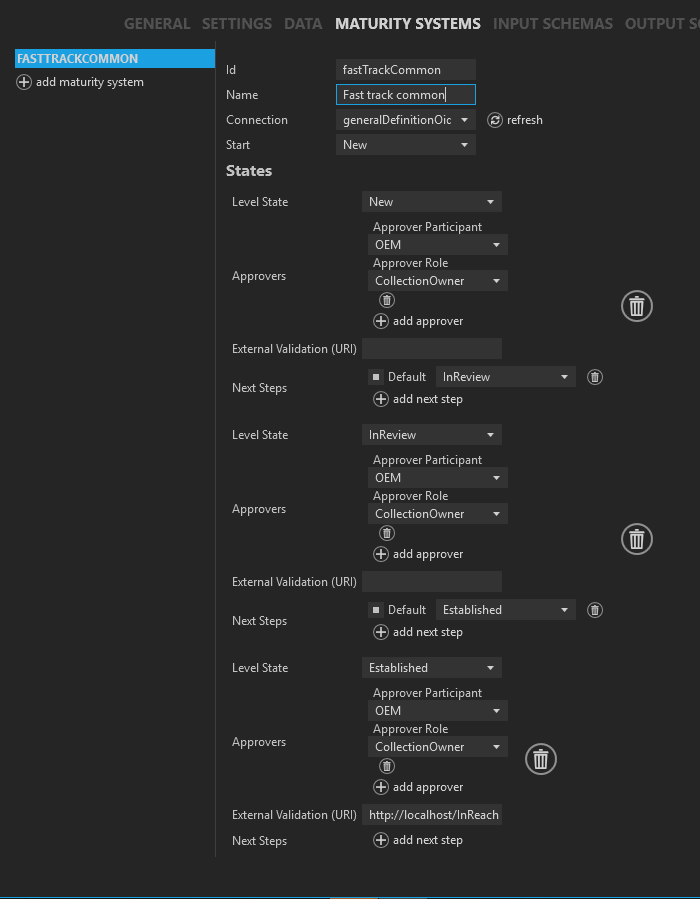Remove the Established next step via trash icon
Image resolution: width=700 pixels, height=899 pixels.
[595, 610]
